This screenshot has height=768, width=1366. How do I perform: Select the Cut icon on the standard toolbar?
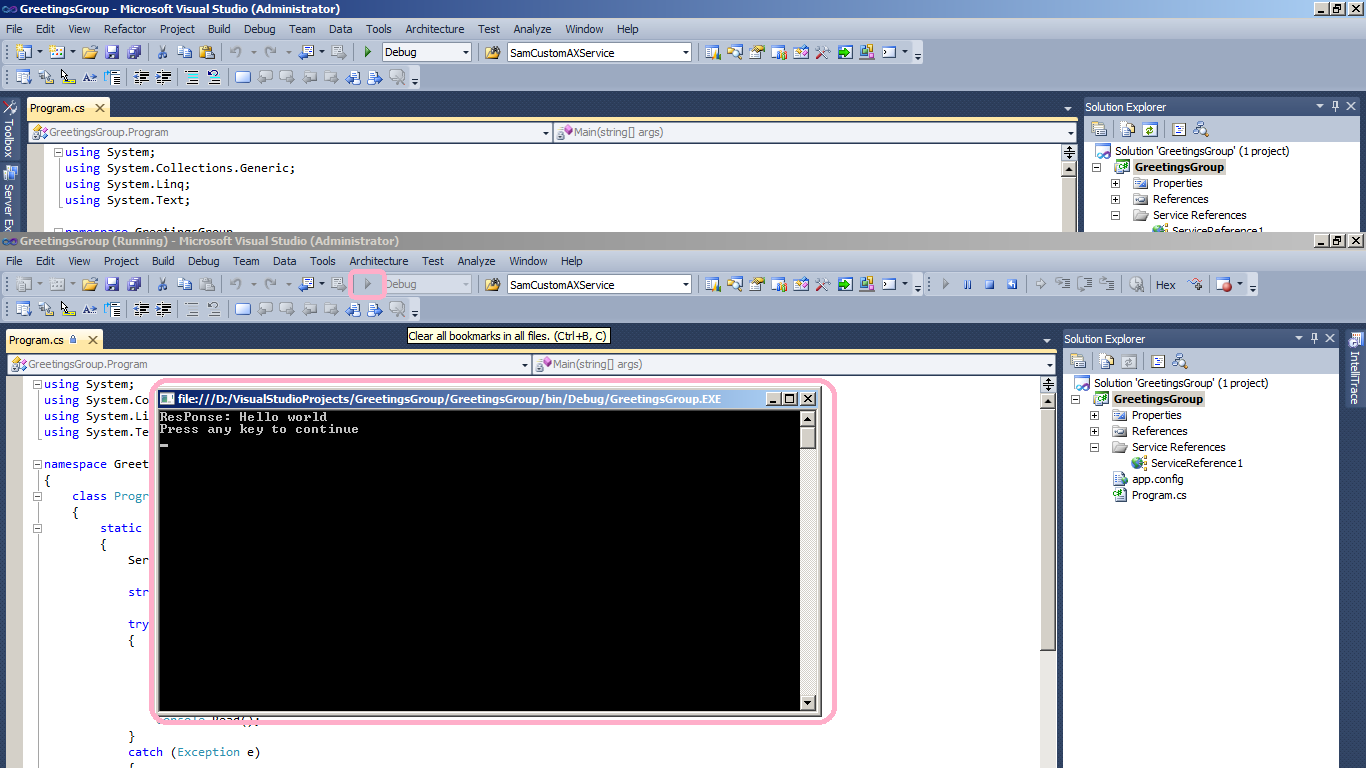pos(162,284)
